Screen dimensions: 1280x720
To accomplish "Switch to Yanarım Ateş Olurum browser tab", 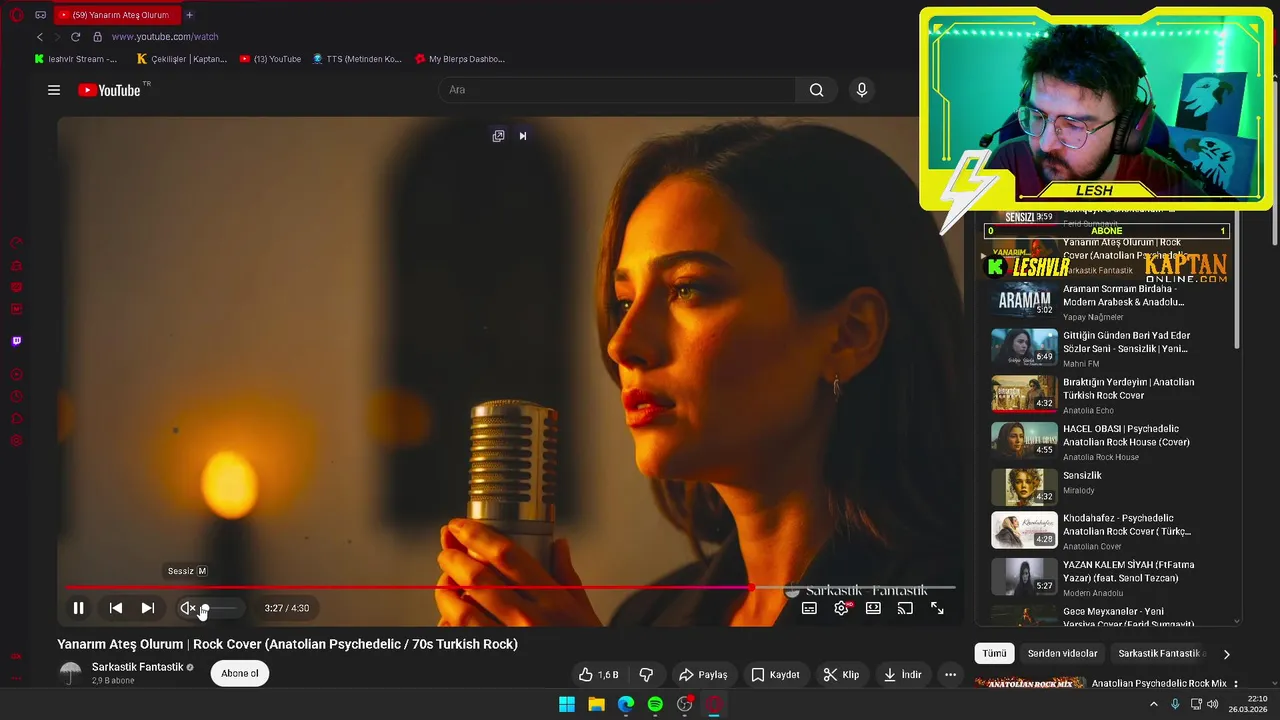I will coord(117,15).
